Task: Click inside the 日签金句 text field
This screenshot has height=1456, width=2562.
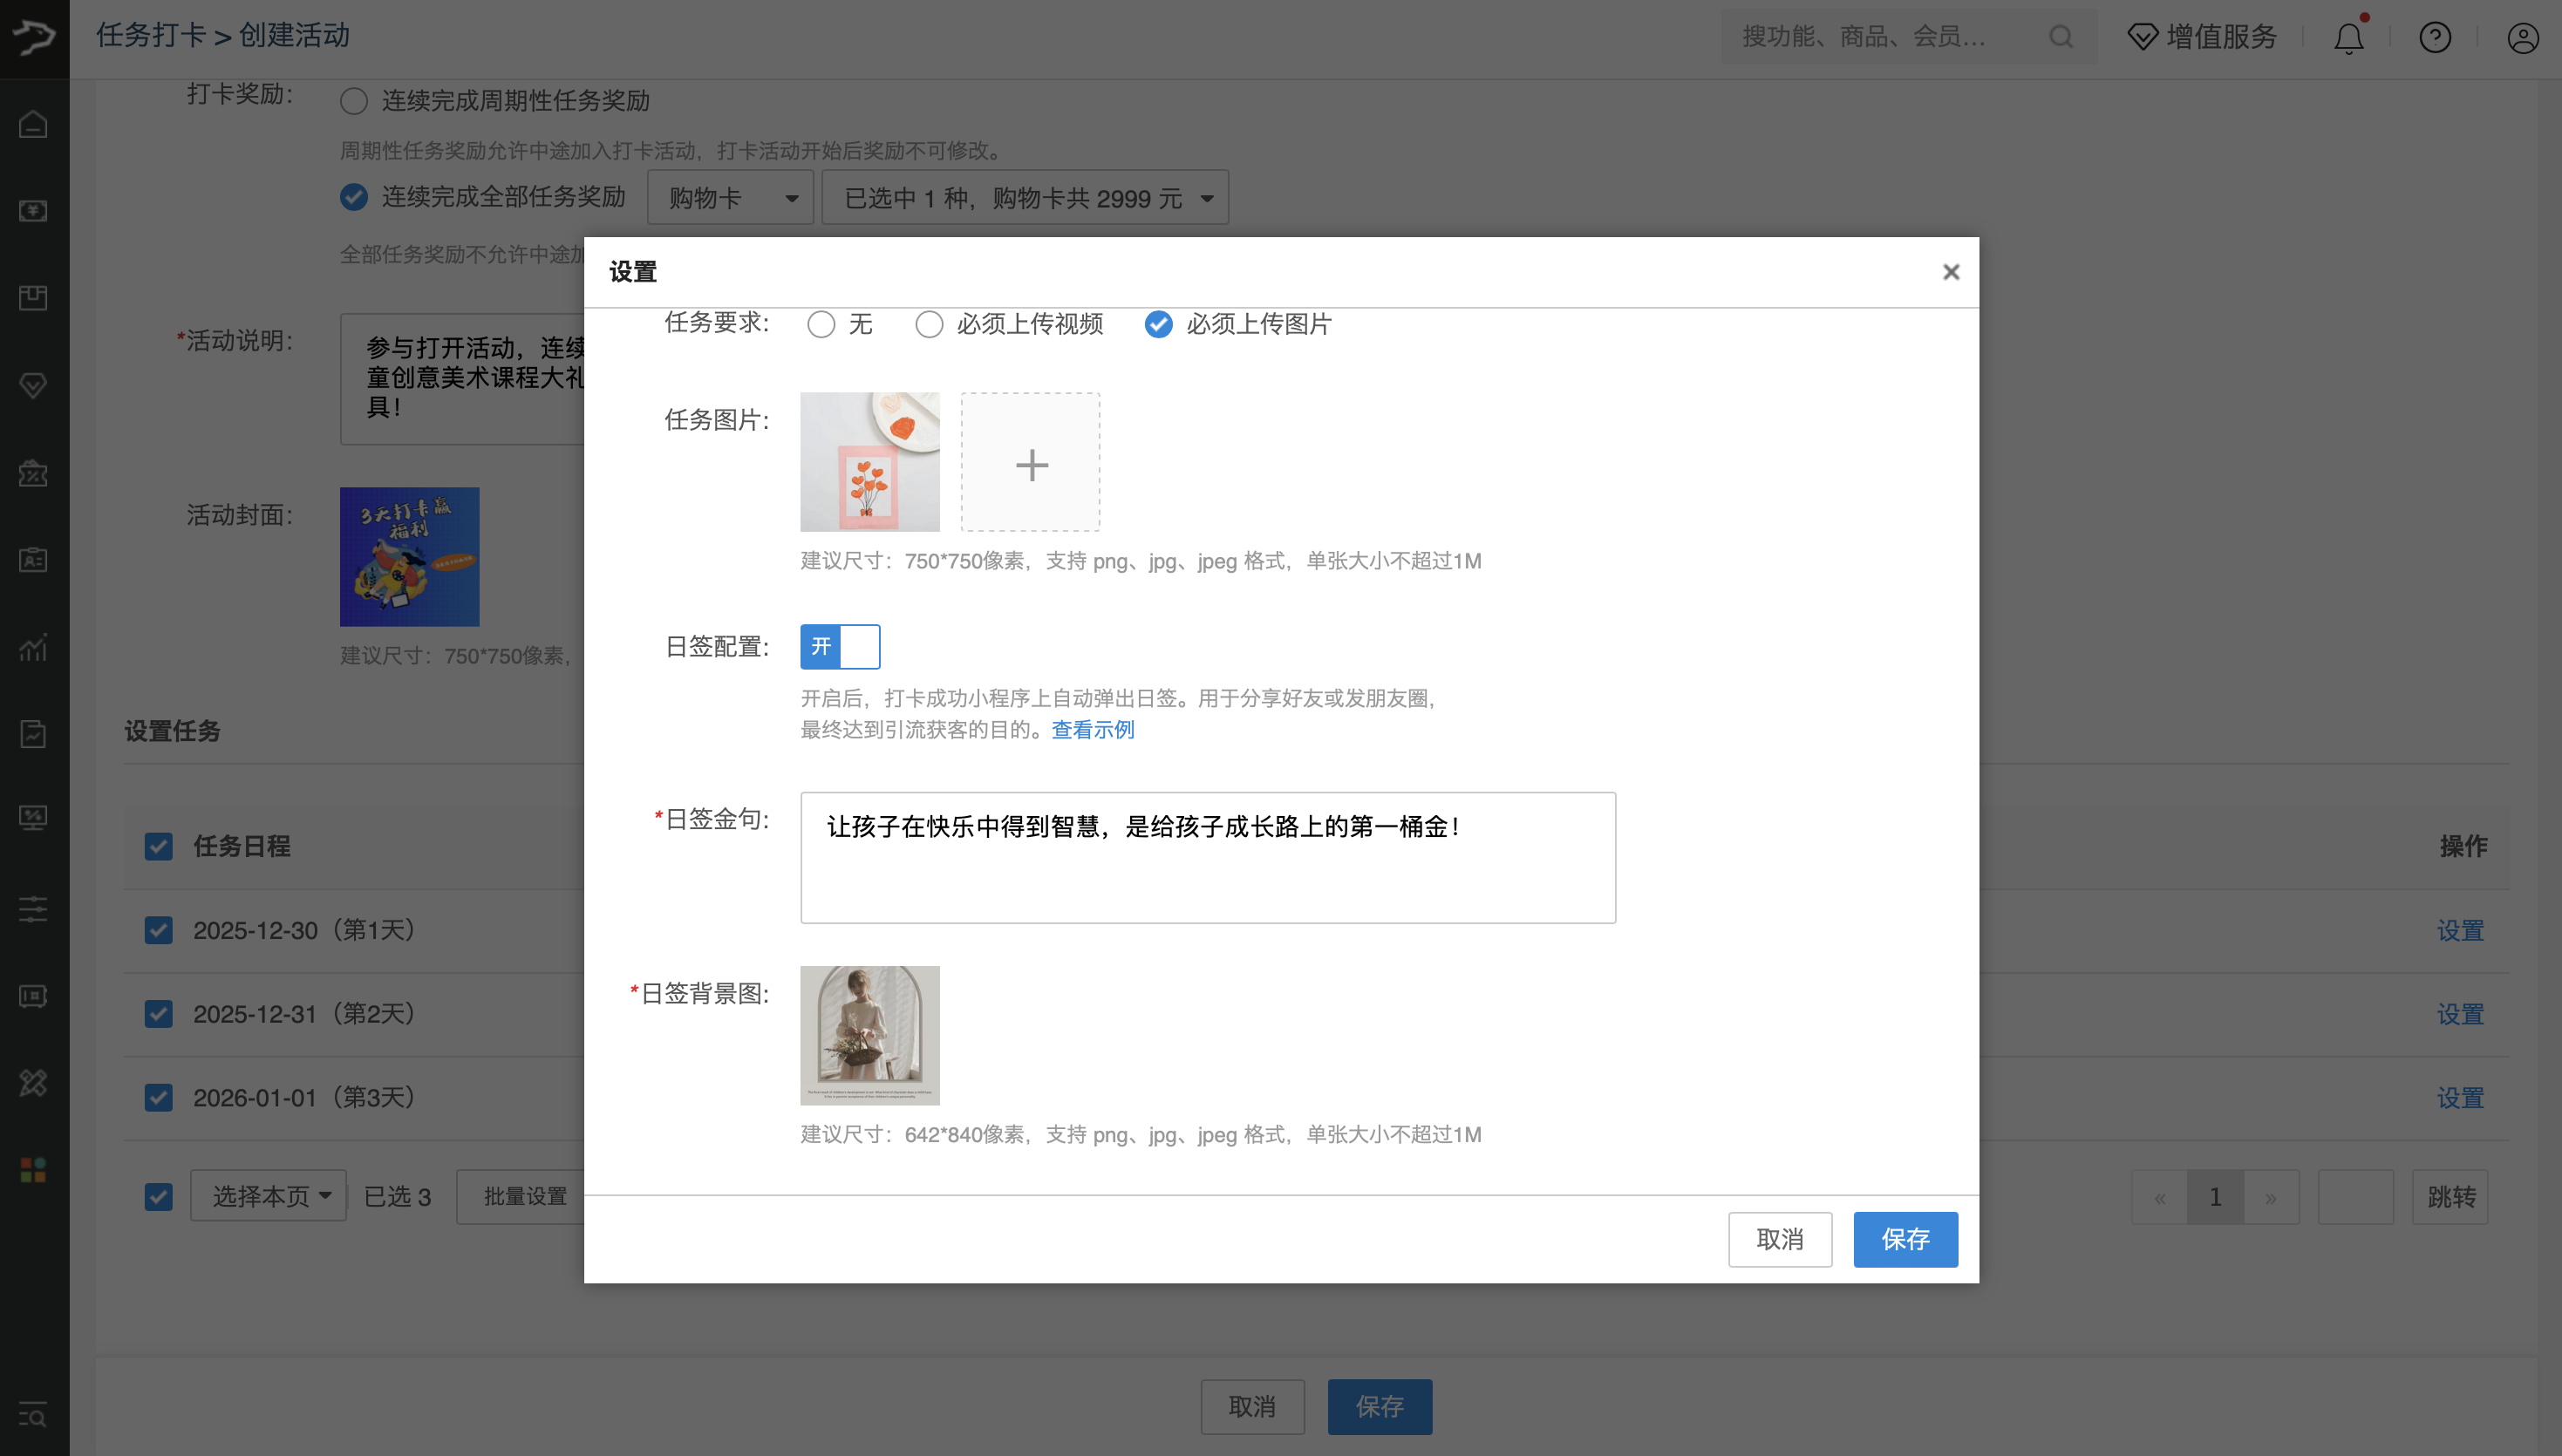Action: coord(1207,857)
